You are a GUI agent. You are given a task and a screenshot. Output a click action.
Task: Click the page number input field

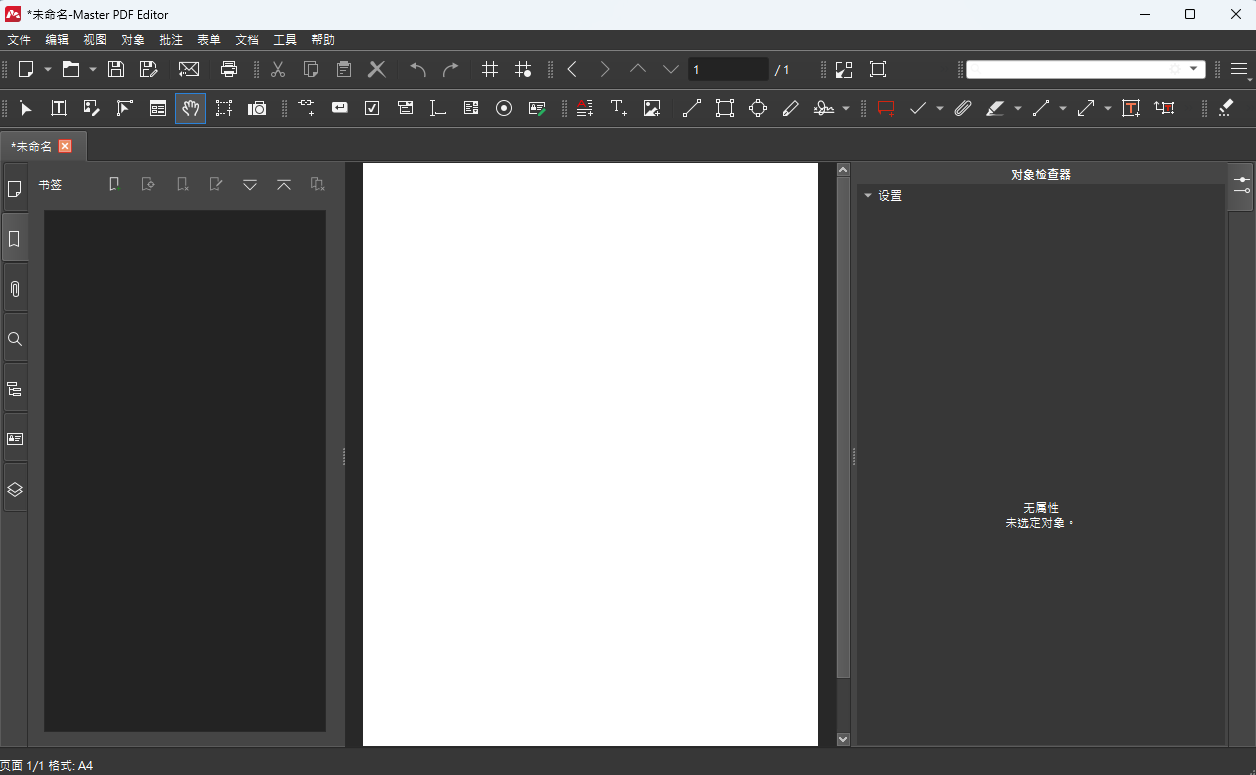[727, 69]
